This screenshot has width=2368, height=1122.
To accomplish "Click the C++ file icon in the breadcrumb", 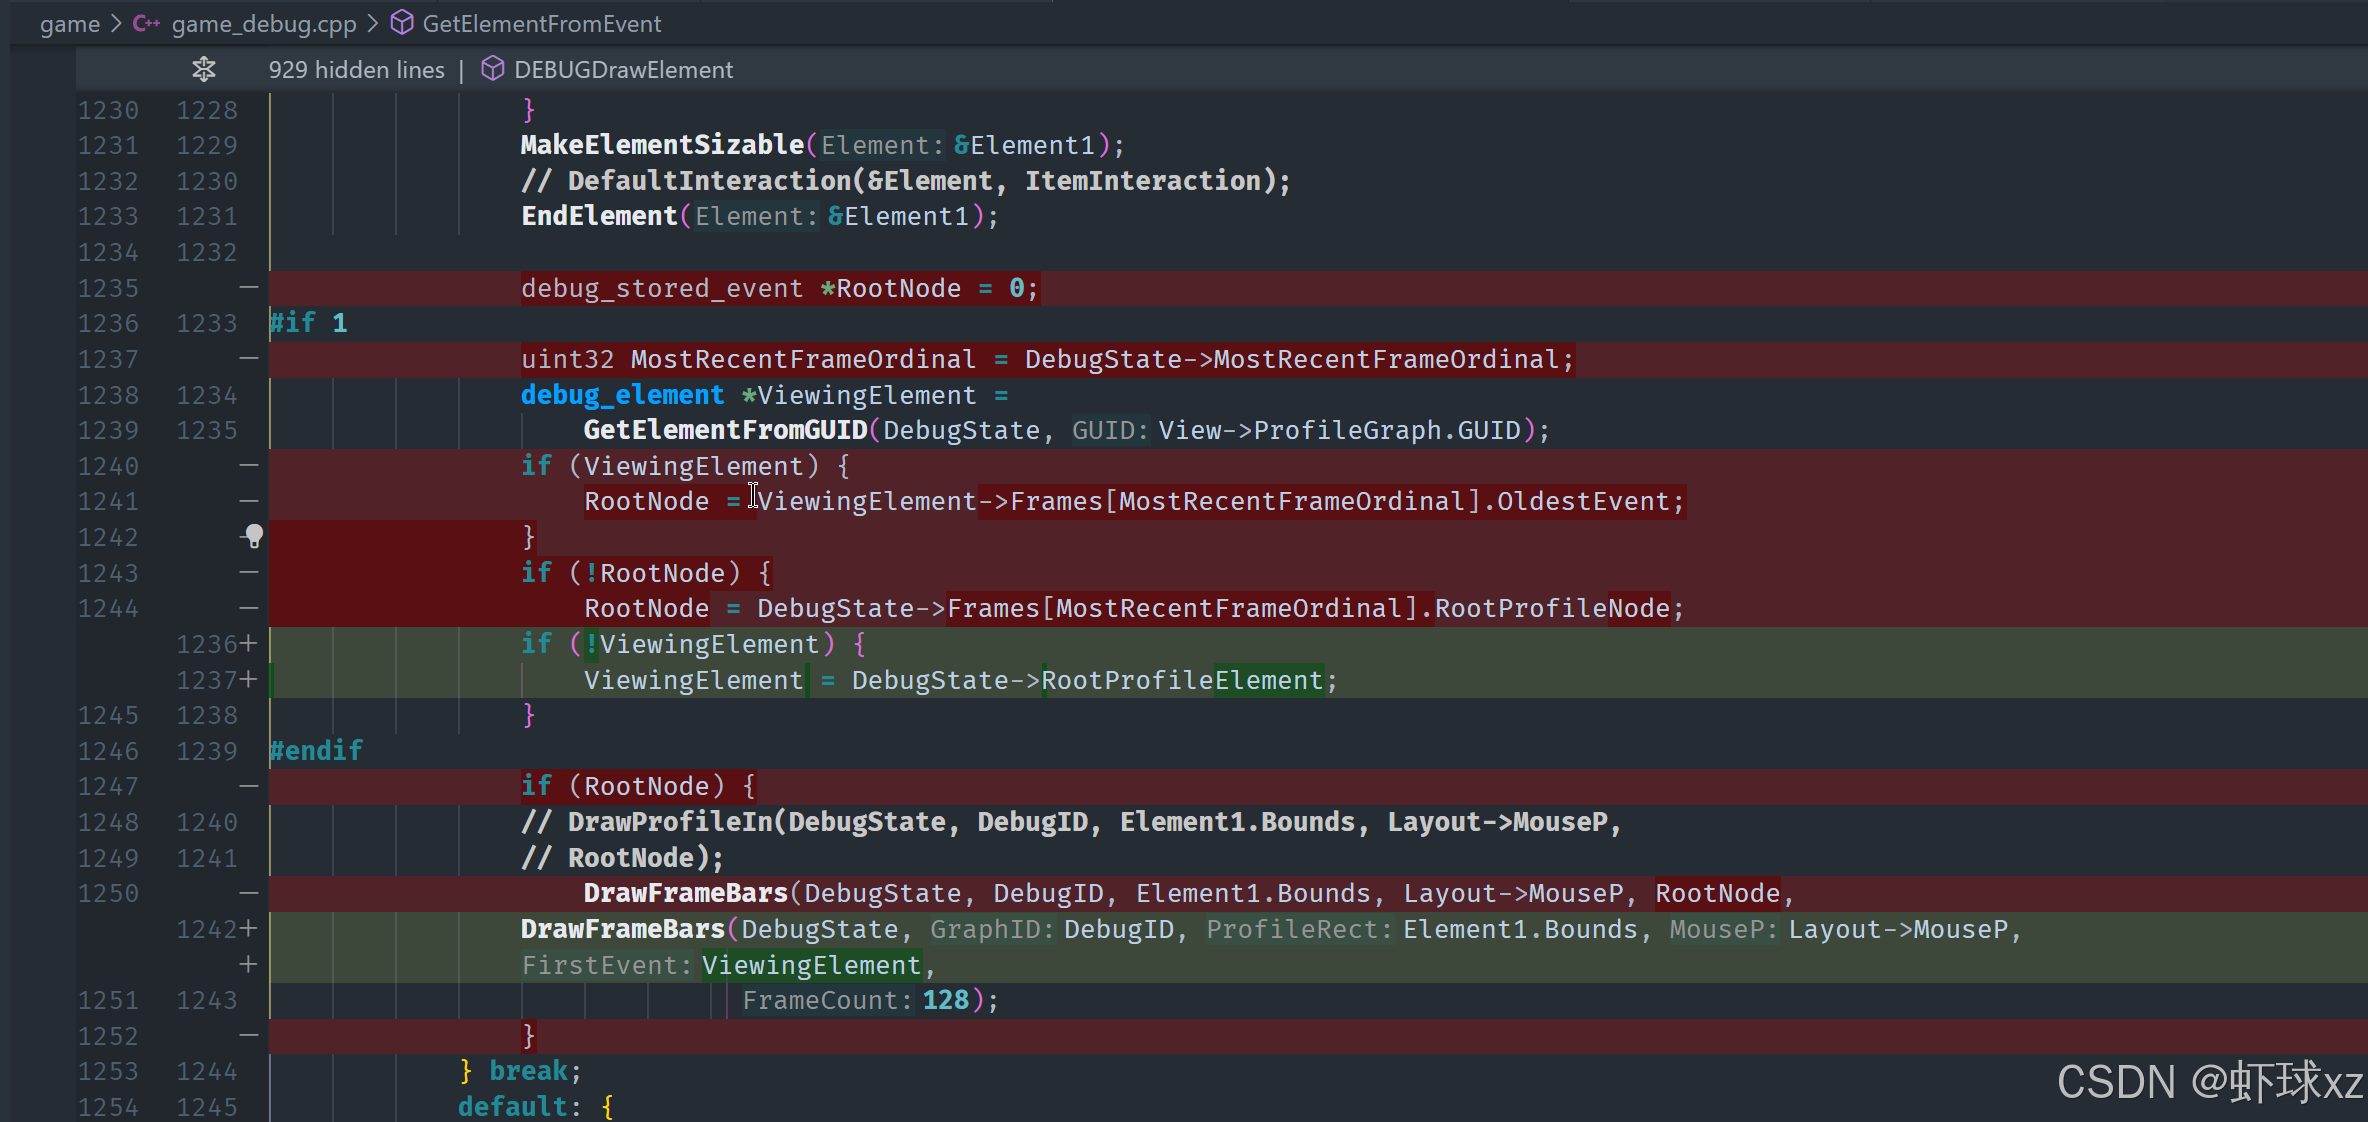I will click(146, 23).
